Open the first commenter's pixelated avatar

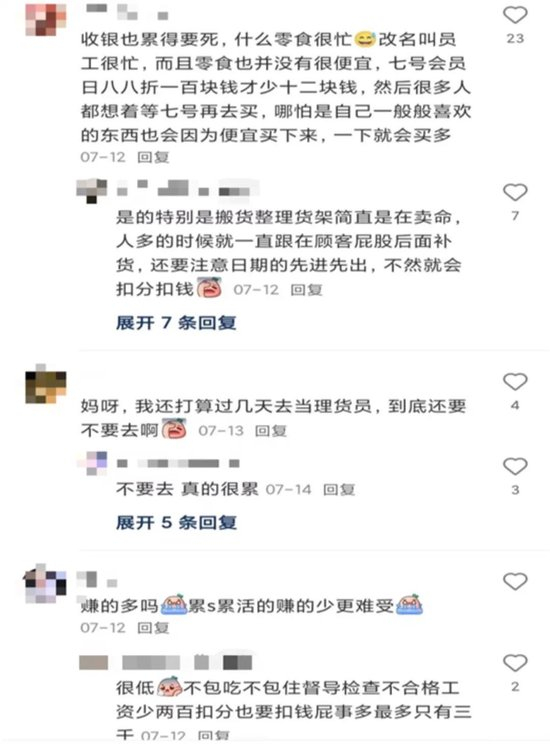46,19
